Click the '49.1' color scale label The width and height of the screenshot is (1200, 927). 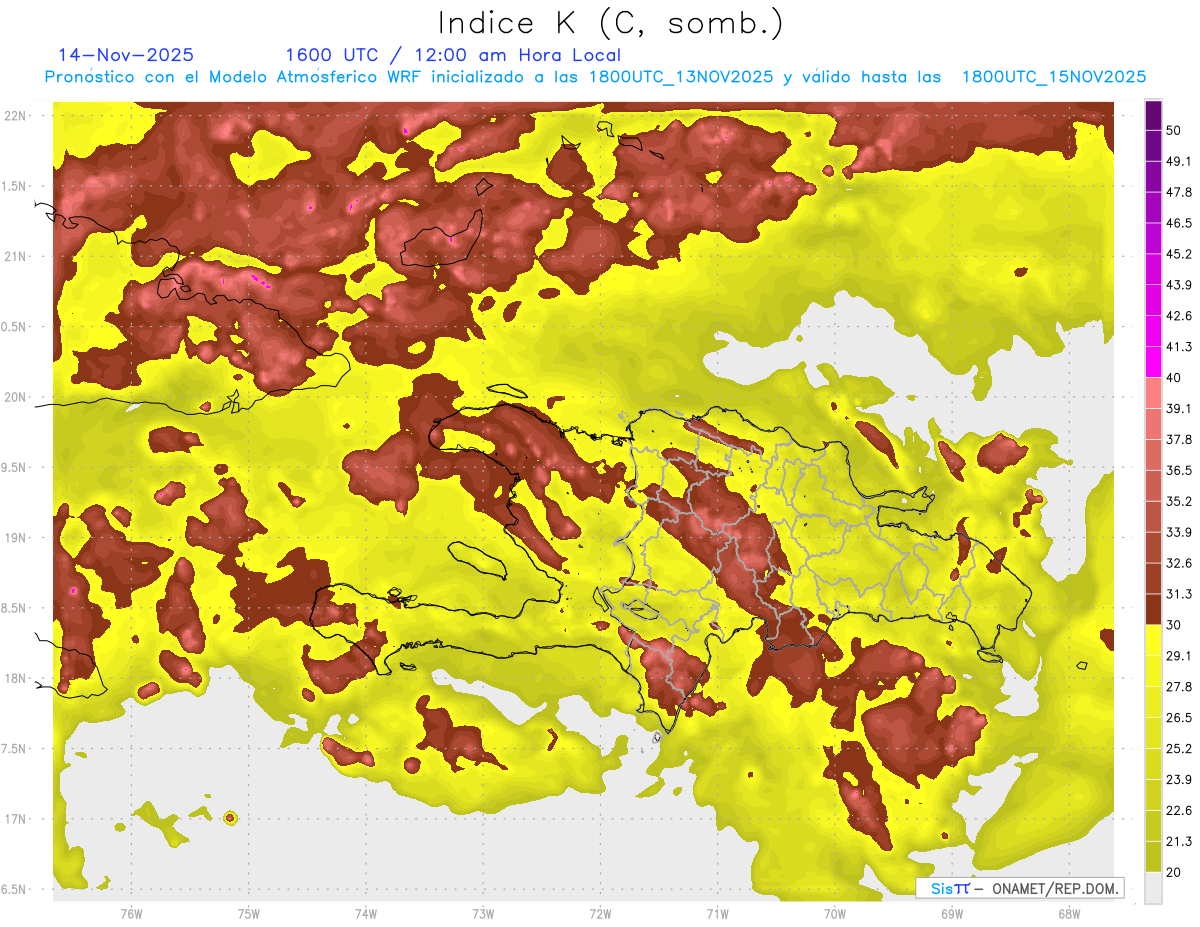tap(1178, 161)
